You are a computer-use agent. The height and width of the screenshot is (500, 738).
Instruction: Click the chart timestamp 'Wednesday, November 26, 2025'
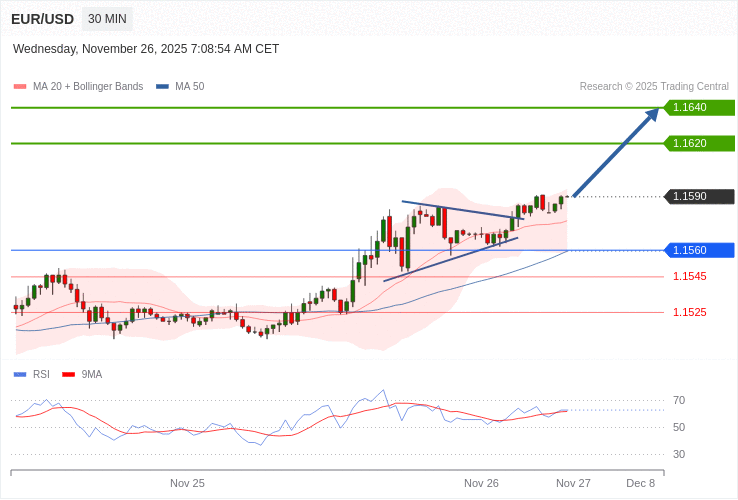100,49
